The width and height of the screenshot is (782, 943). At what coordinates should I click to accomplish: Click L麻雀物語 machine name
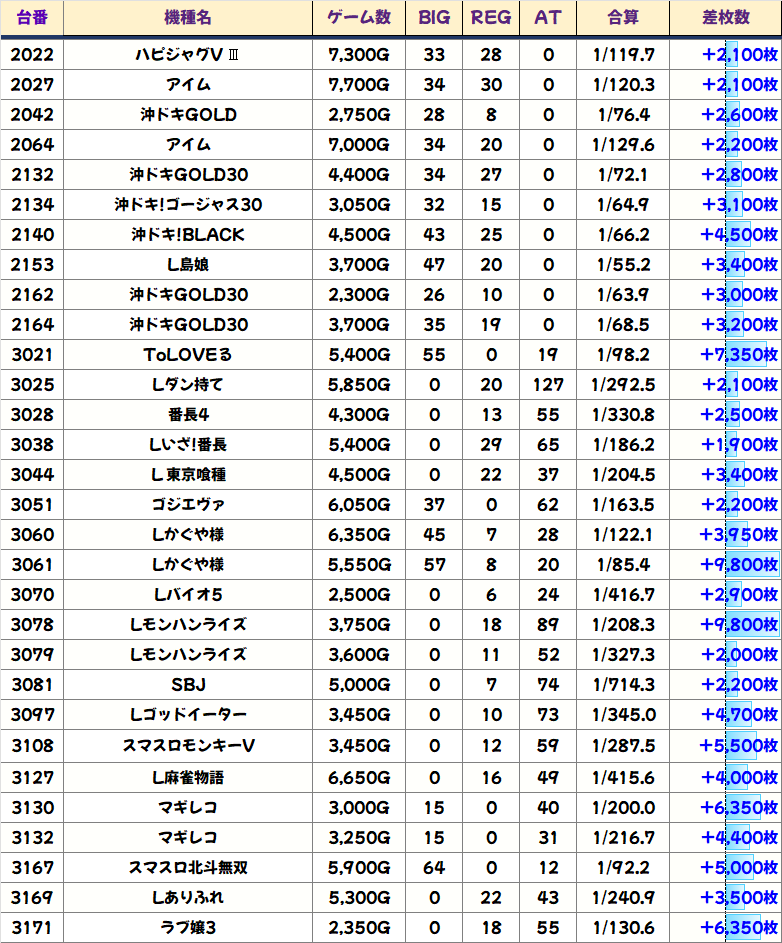(188, 778)
